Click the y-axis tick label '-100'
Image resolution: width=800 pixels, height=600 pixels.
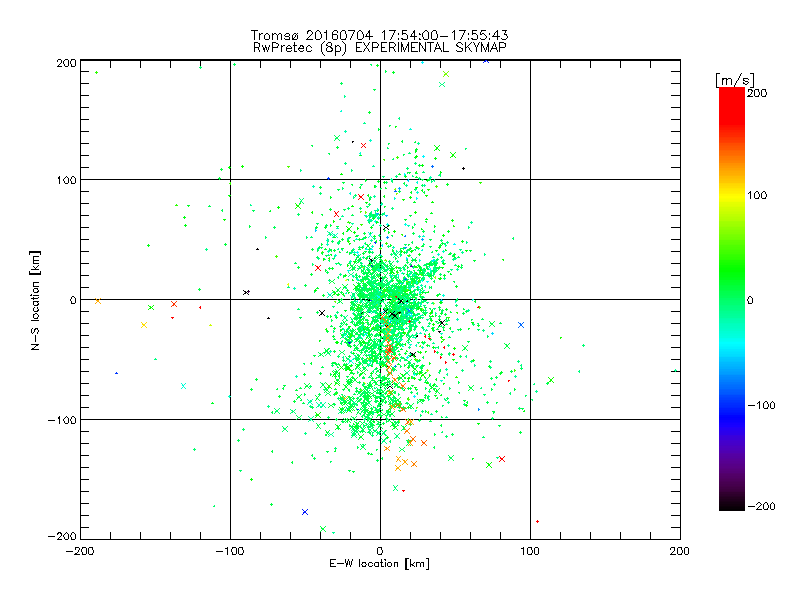point(62,420)
